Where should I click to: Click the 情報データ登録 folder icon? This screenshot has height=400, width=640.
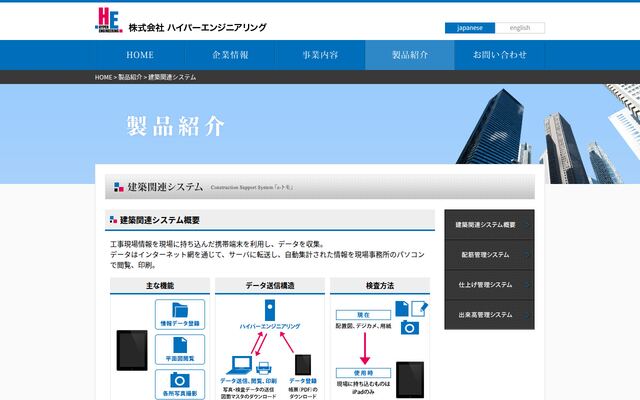[180, 310]
